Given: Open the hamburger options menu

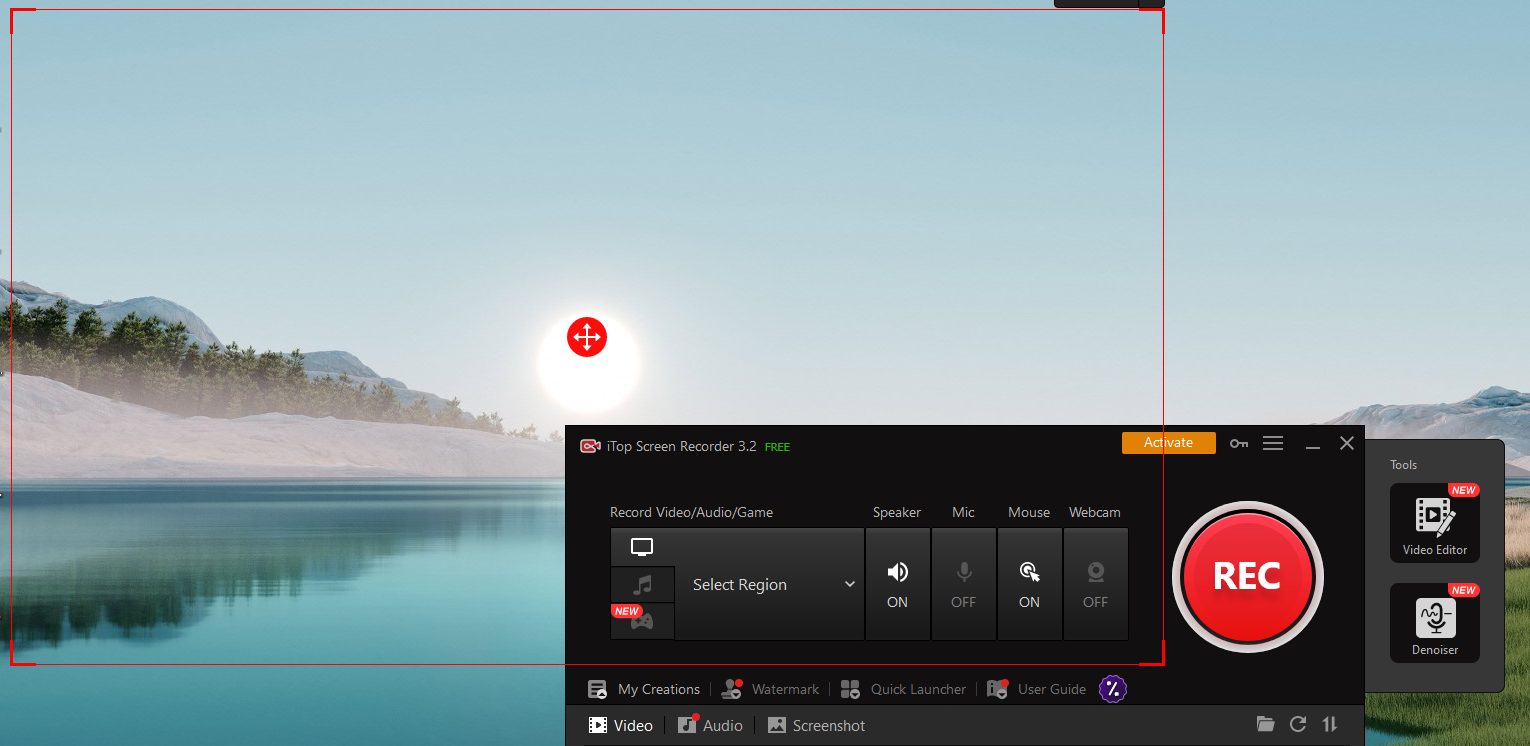Looking at the screenshot, I should pos(1273,443).
